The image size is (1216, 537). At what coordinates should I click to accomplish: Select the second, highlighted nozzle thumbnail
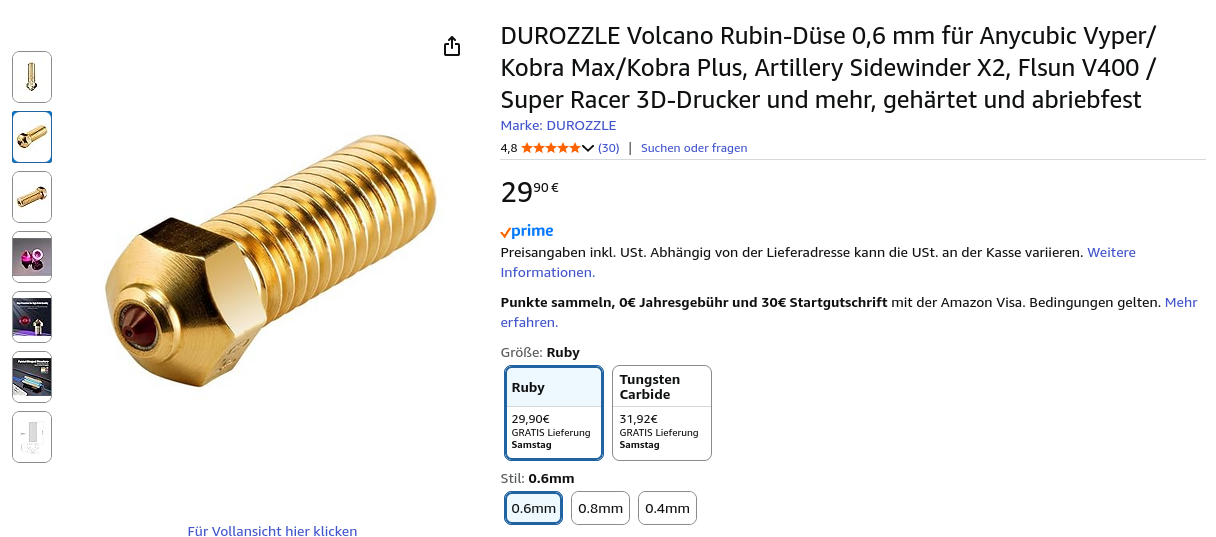click(x=32, y=137)
